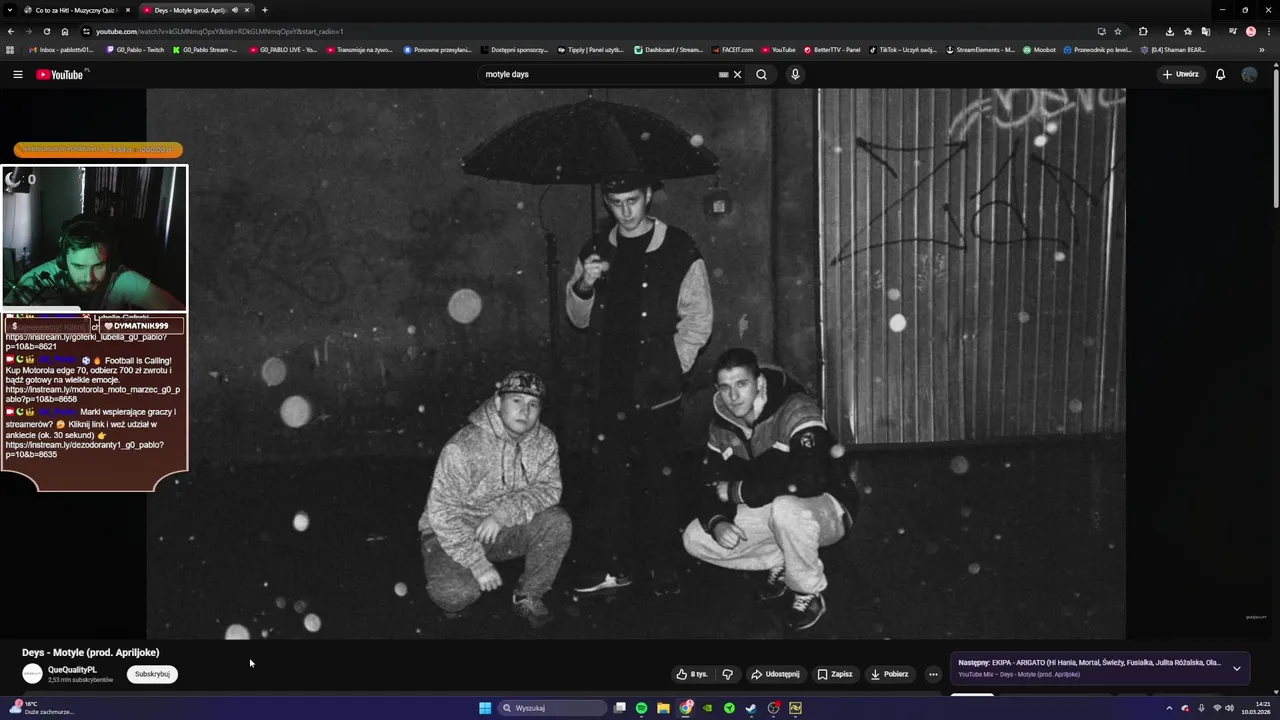Click the video title 'Deys - Motyle (prod. Apriljoke)'

(x=90, y=652)
